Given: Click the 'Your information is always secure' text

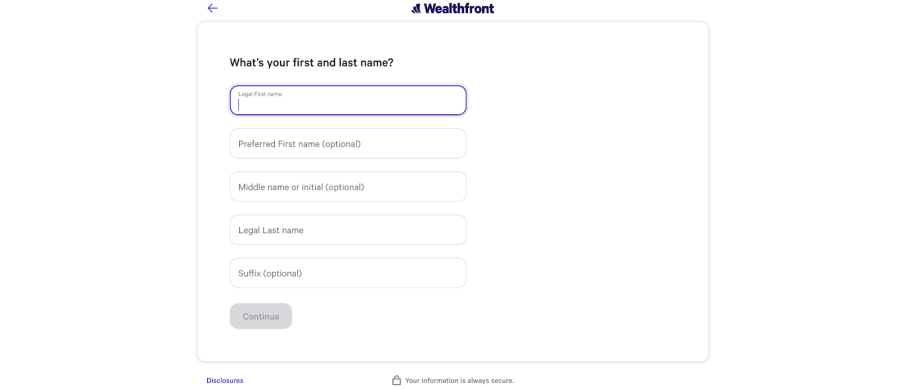Looking at the screenshot, I should (460, 380).
